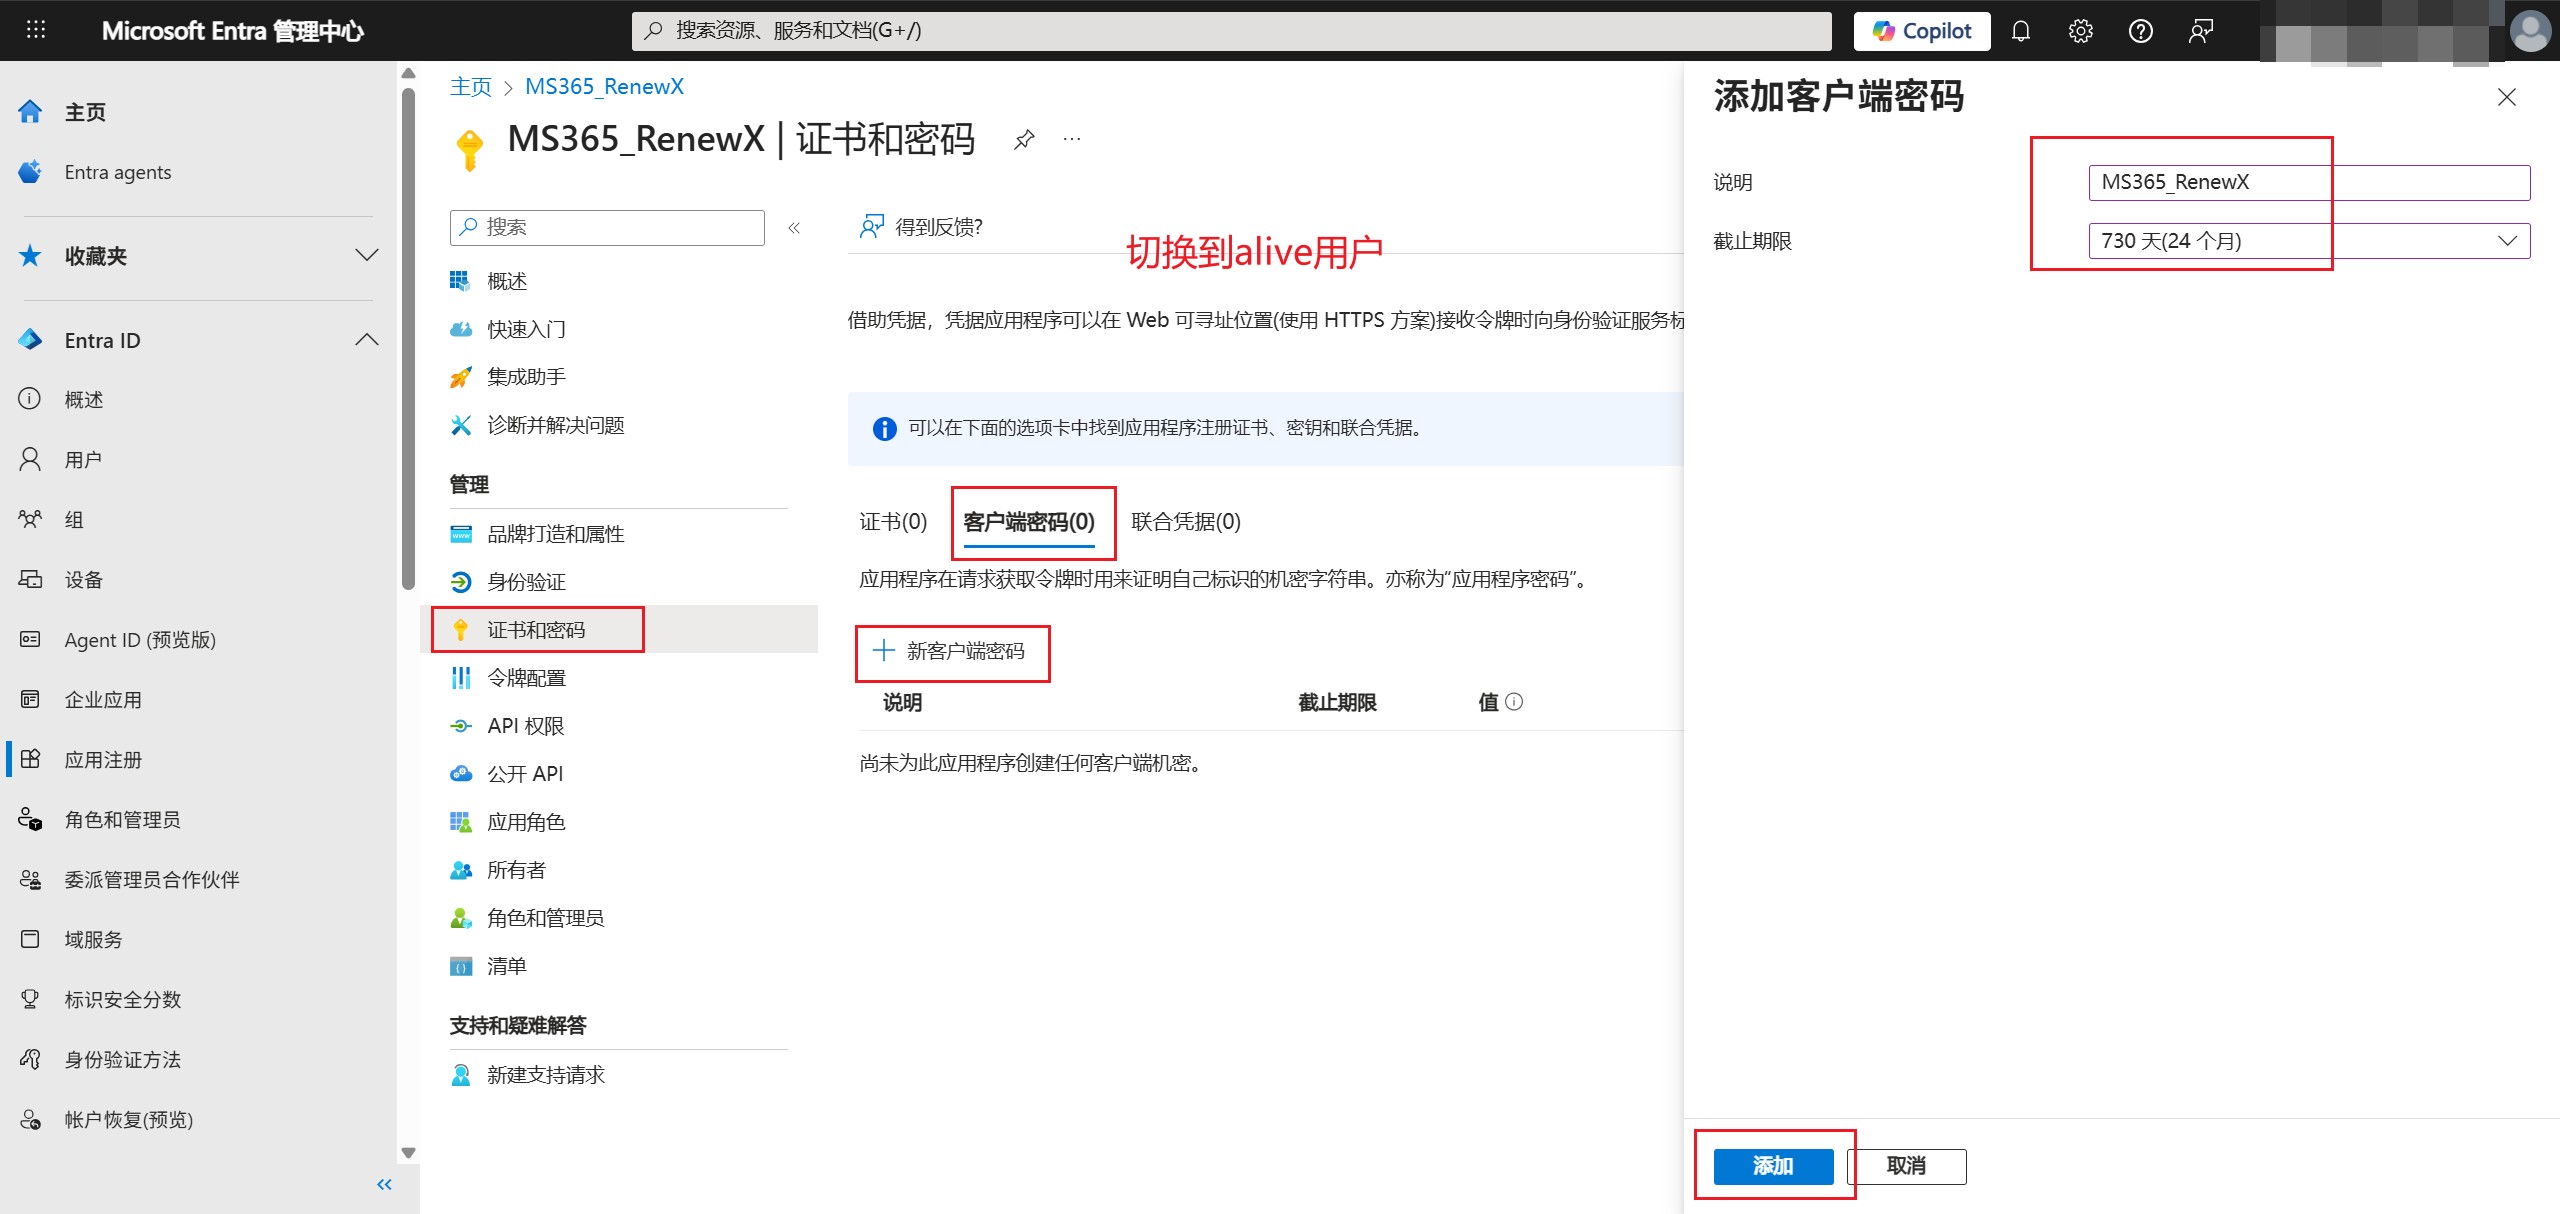Click the 说明 description input field
This screenshot has height=1214, width=2560.
(x=2309, y=182)
